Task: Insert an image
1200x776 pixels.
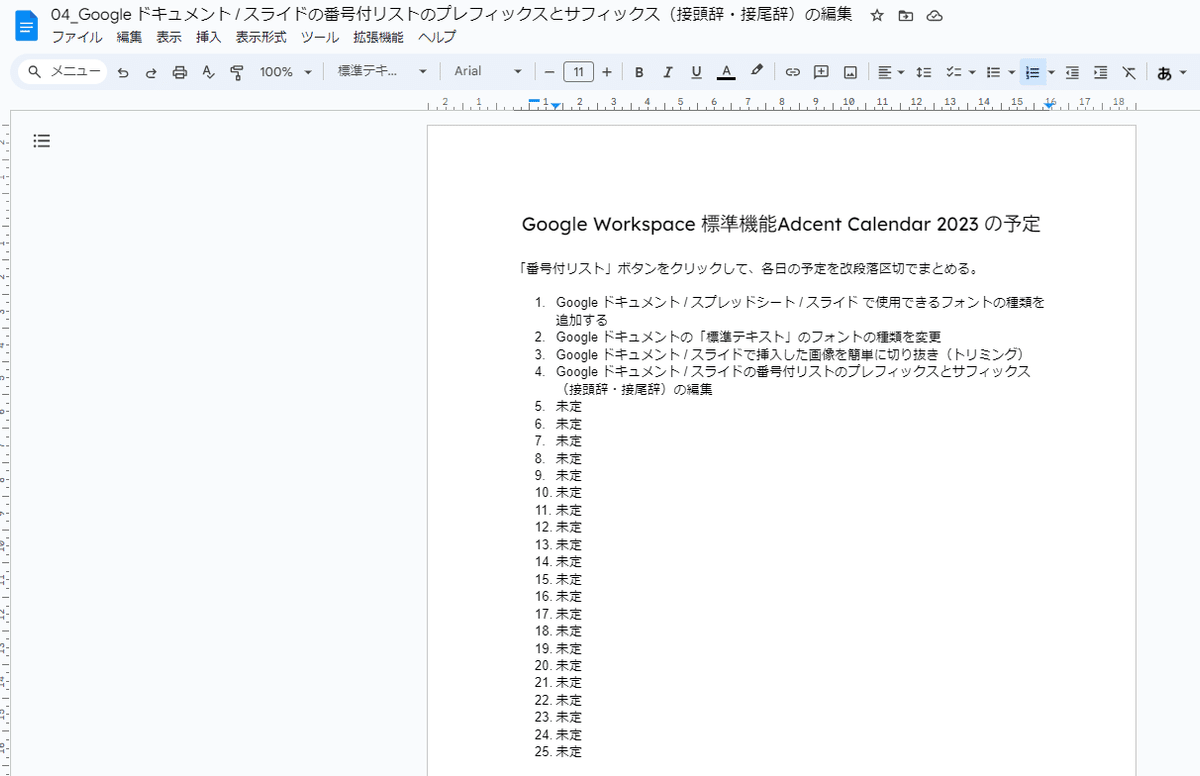Action: 850,72
